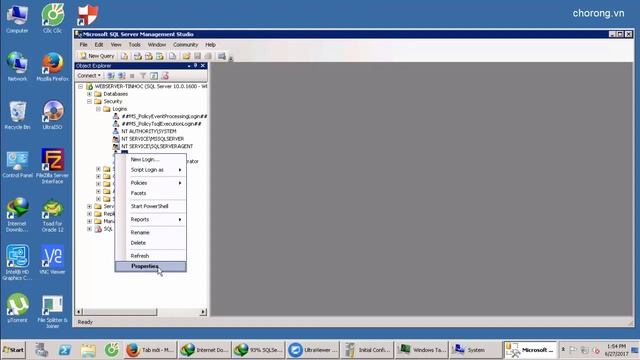Click the Stop square icon in Object Explorer
The height and width of the screenshot is (360, 640).
pos(132,76)
